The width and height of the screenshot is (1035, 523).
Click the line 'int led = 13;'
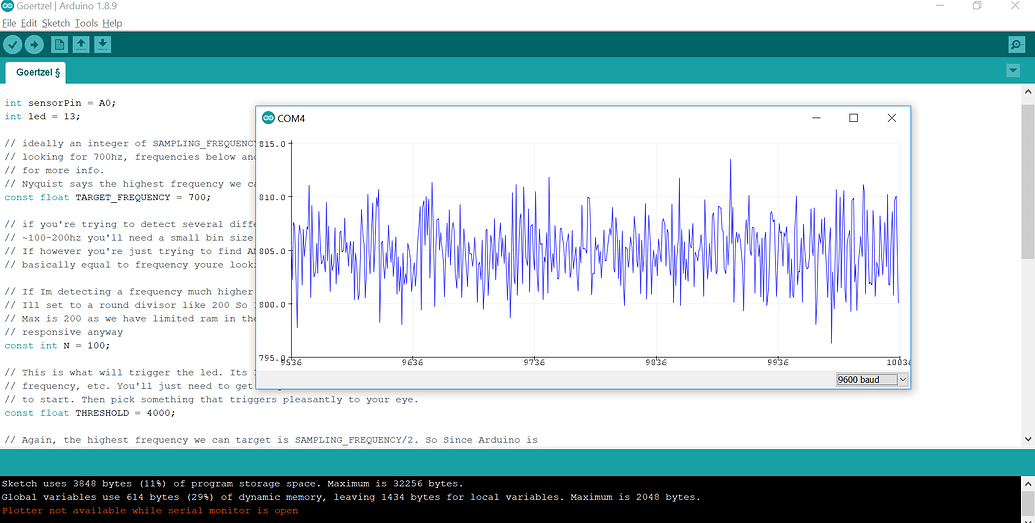coord(42,116)
